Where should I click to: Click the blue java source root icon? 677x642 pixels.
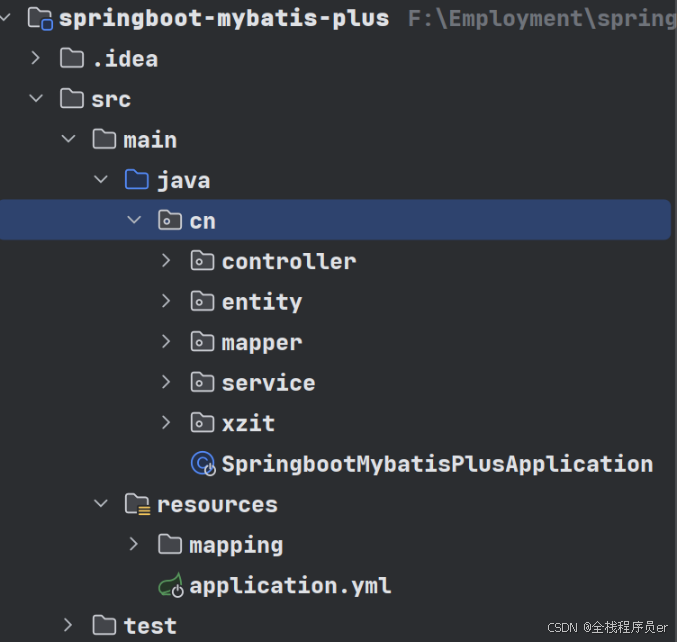coord(137,180)
